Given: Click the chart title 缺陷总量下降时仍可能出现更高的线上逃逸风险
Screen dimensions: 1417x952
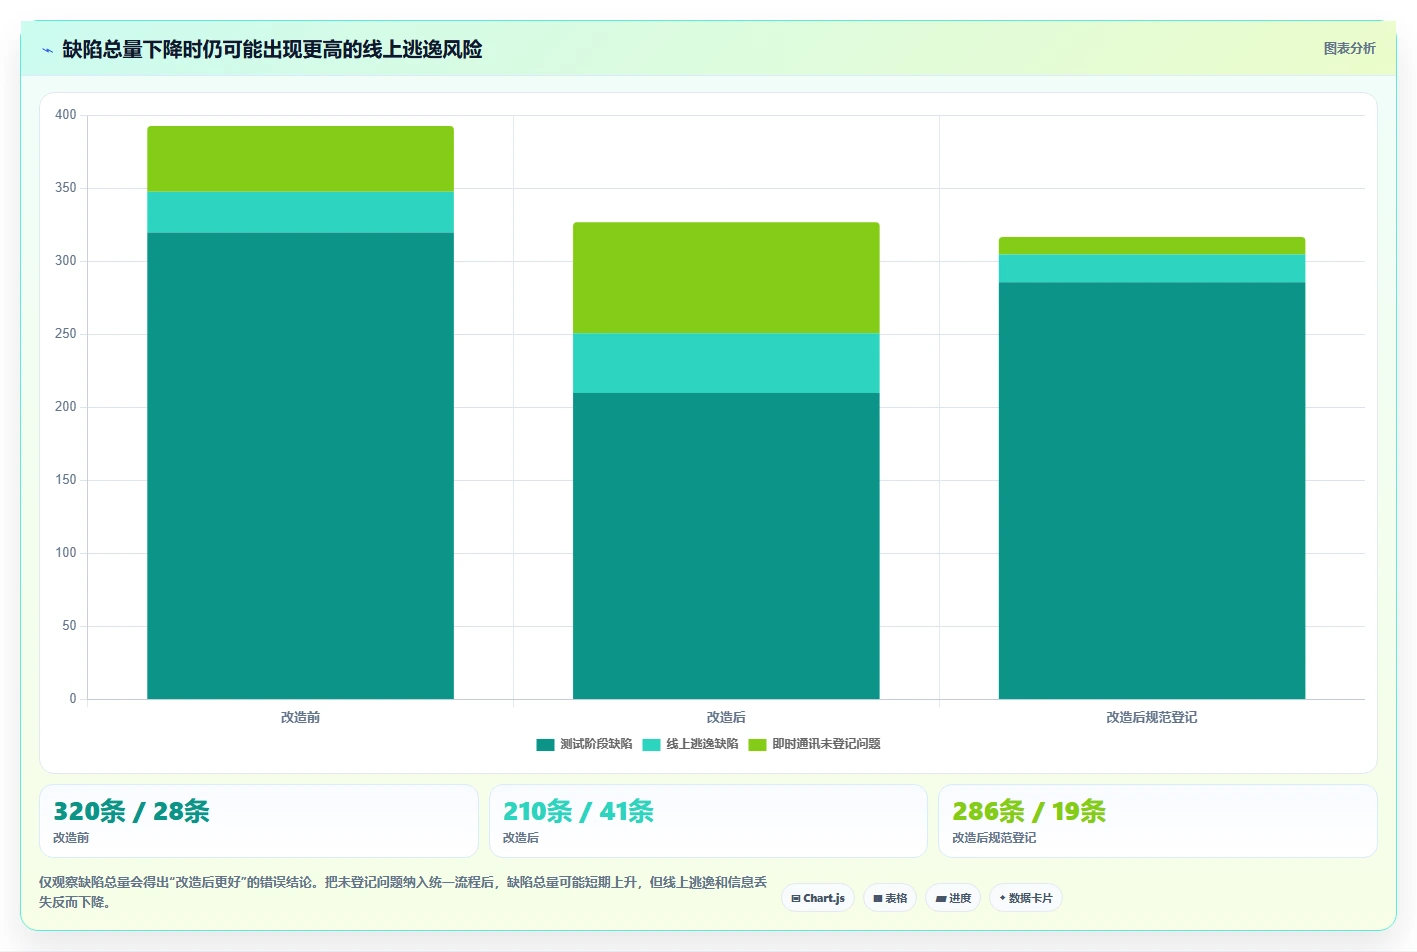Looking at the screenshot, I should pyautogui.click(x=272, y=49).
